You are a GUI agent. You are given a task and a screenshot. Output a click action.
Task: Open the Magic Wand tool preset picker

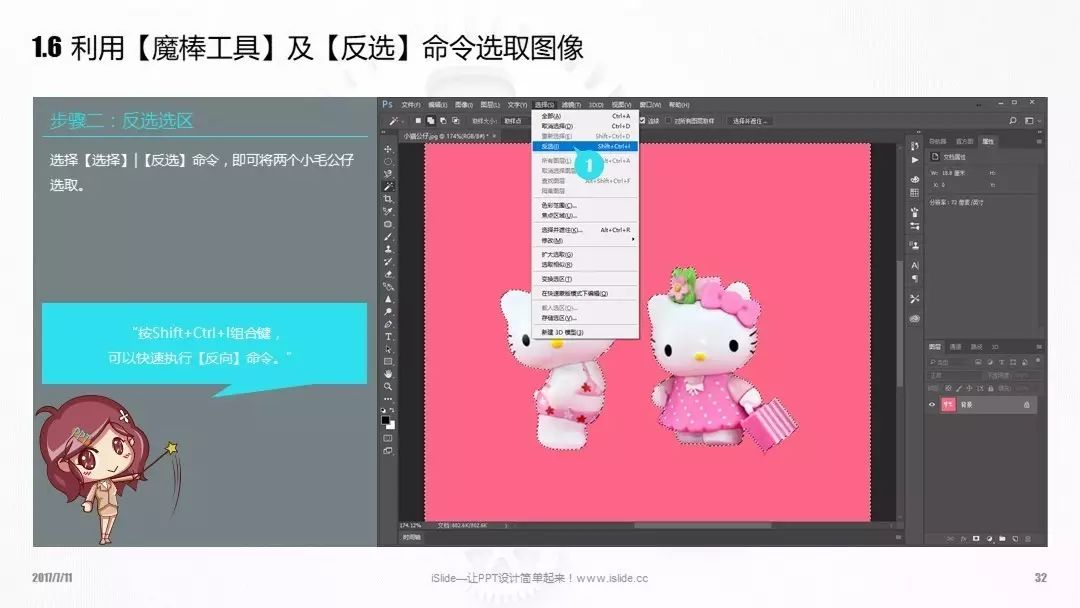396,120
